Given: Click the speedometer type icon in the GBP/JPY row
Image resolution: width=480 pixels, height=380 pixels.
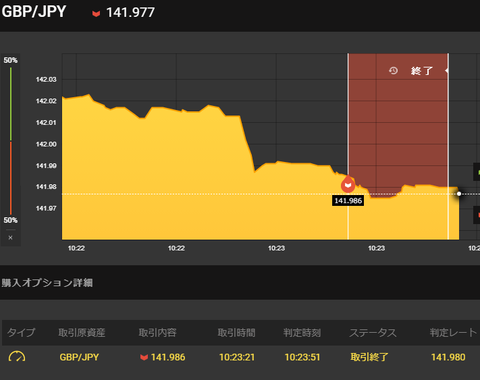Looking at the screenshot, I should [17, 357].
